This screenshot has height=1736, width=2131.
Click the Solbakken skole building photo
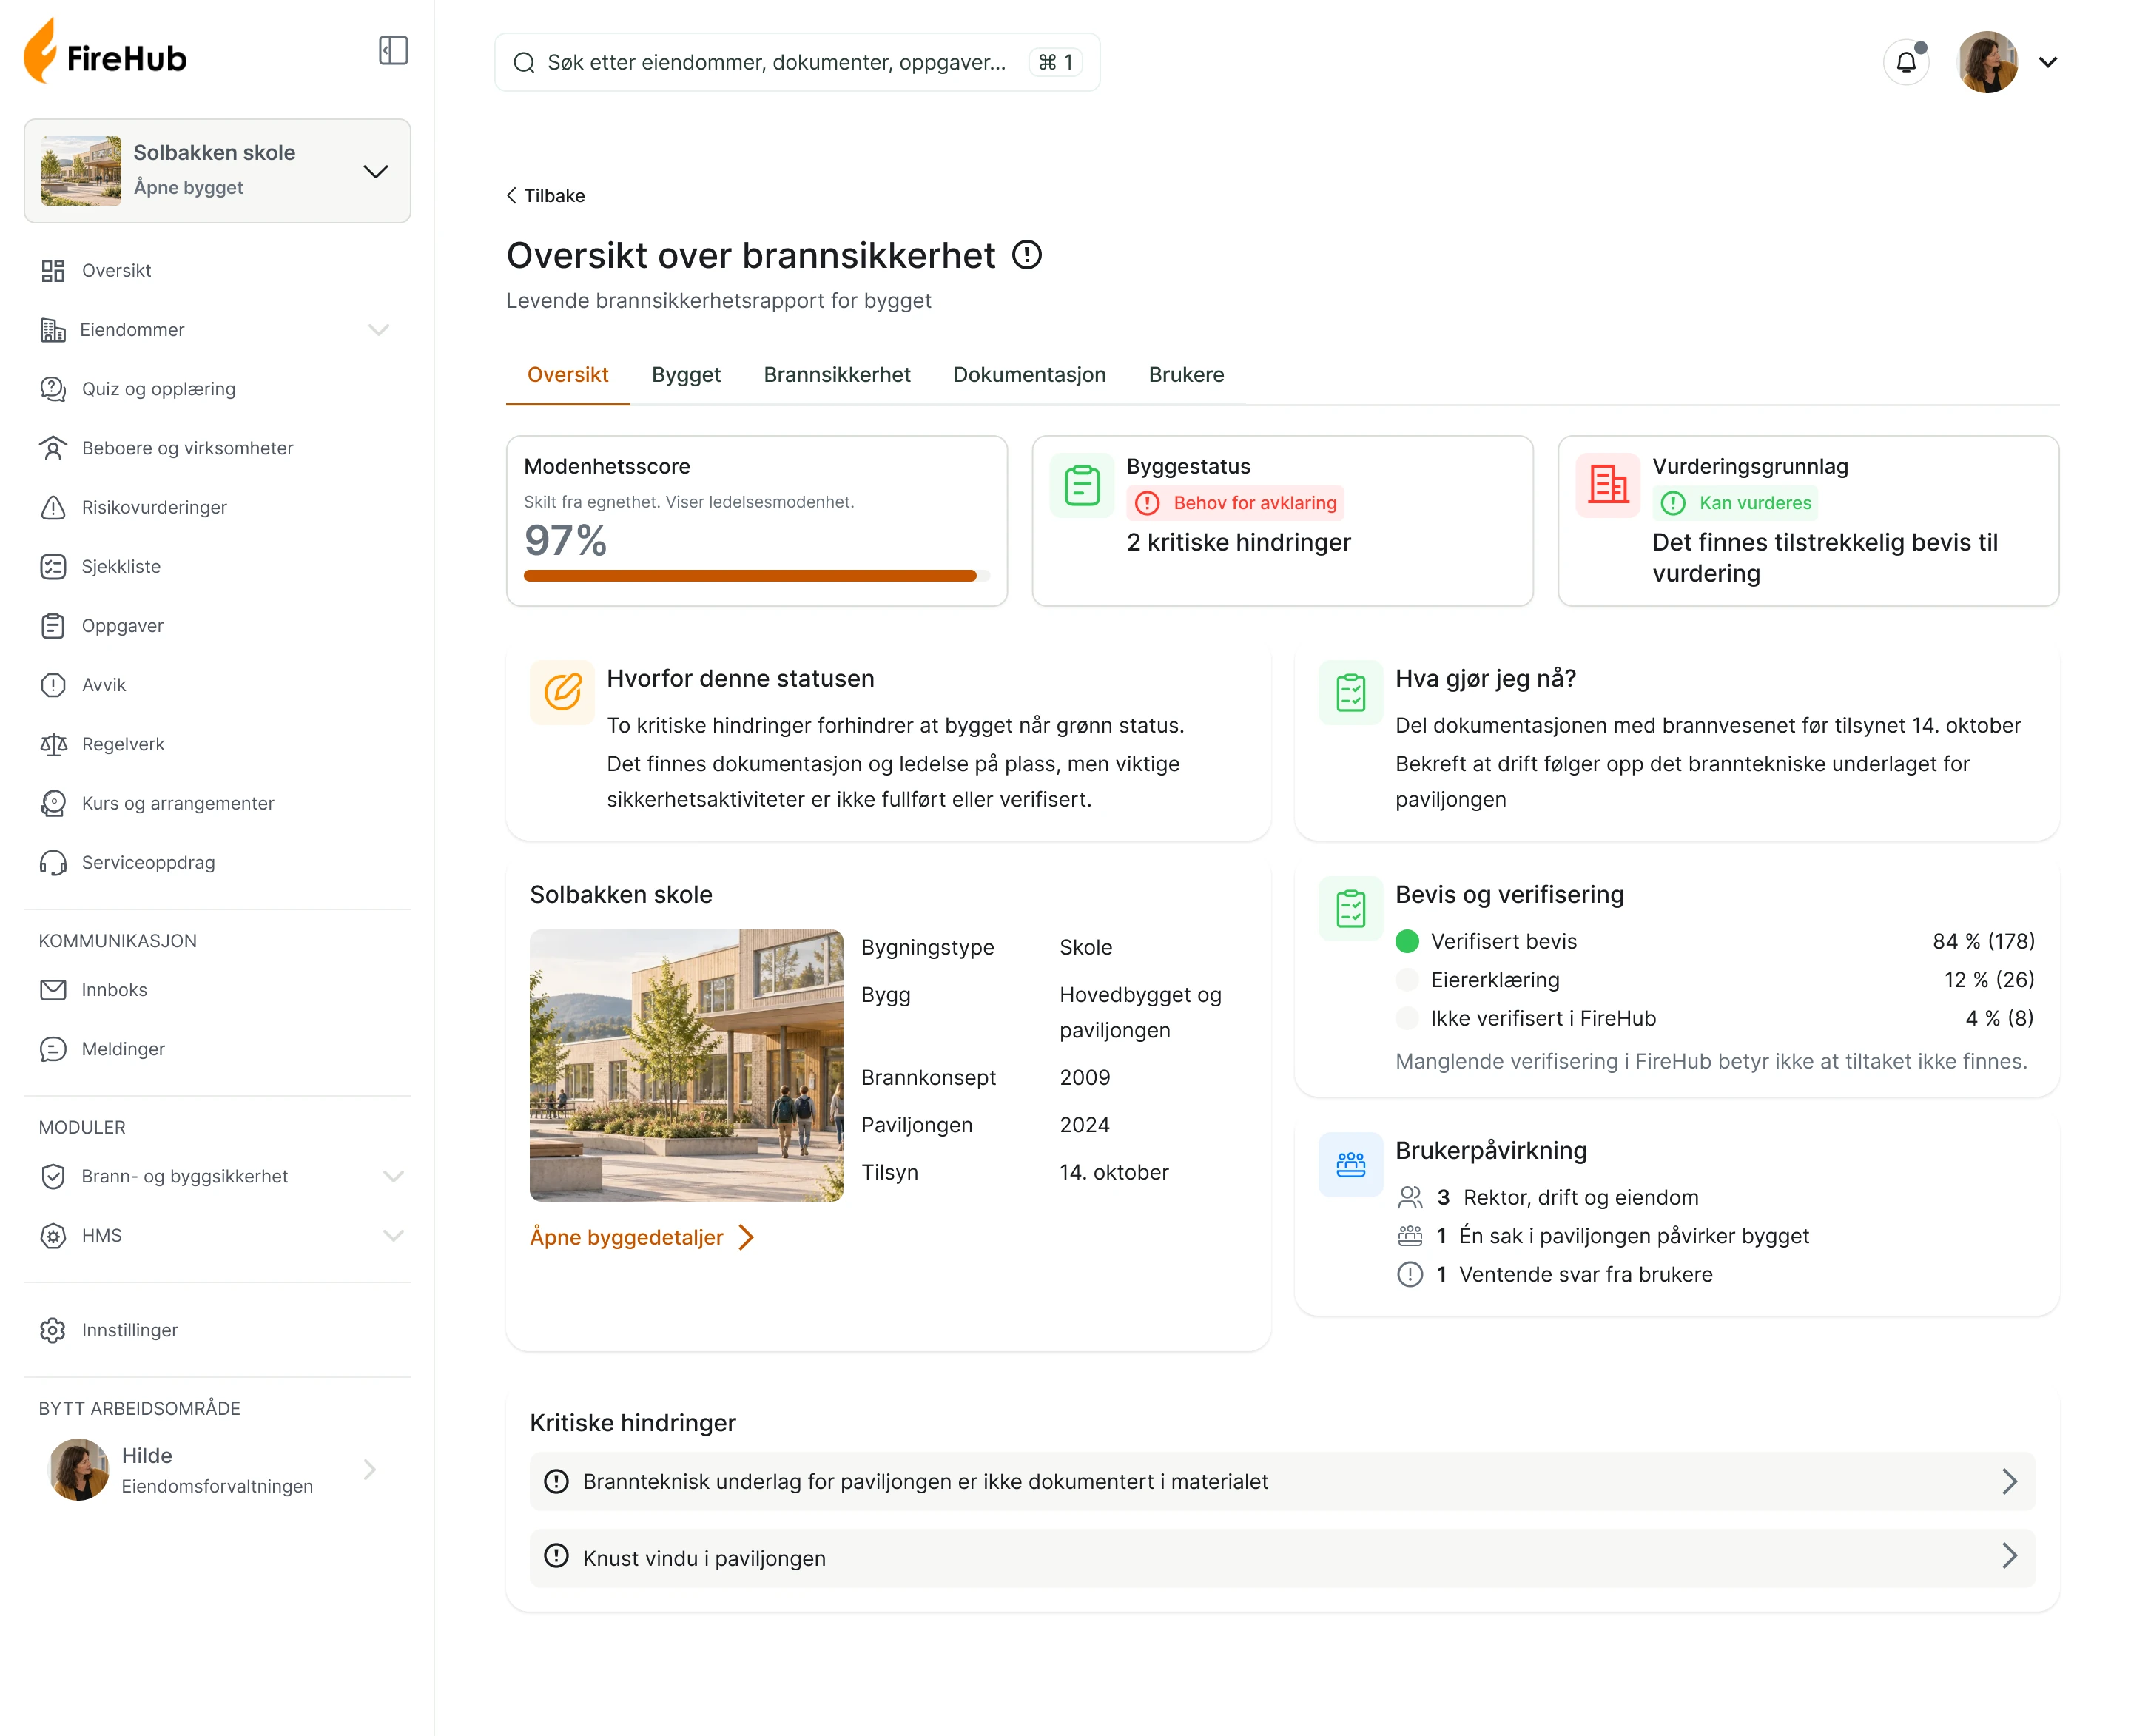coord(686,1065)
